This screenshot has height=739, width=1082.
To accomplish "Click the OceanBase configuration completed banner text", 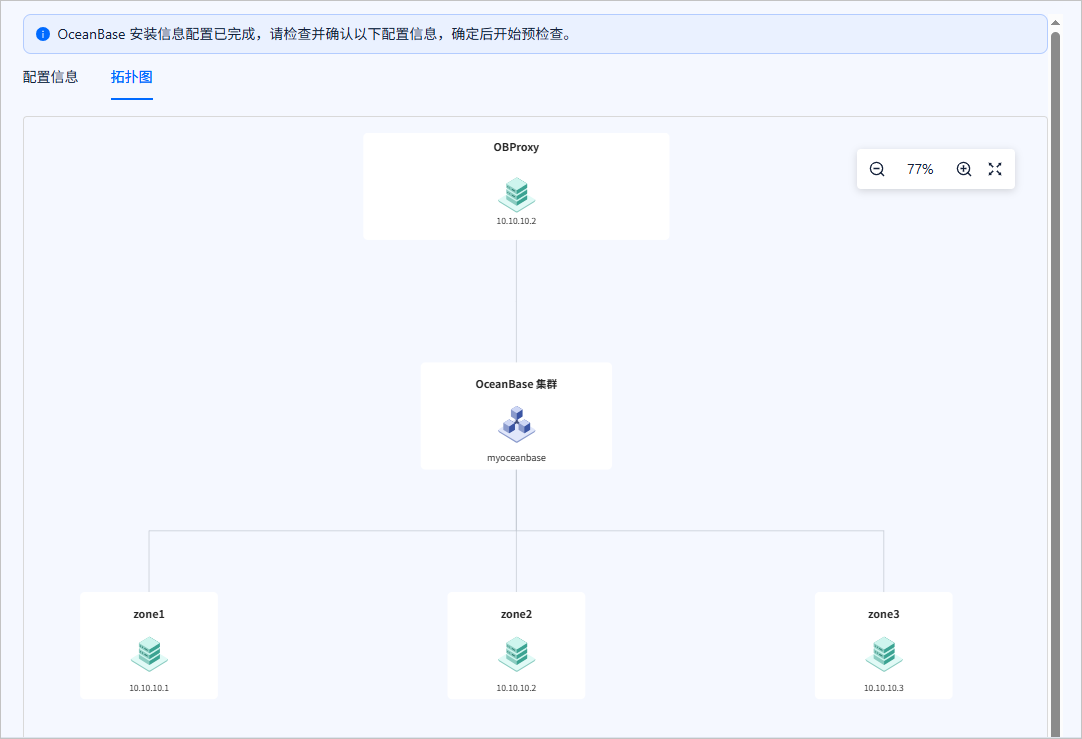I will tap(315, 34).
